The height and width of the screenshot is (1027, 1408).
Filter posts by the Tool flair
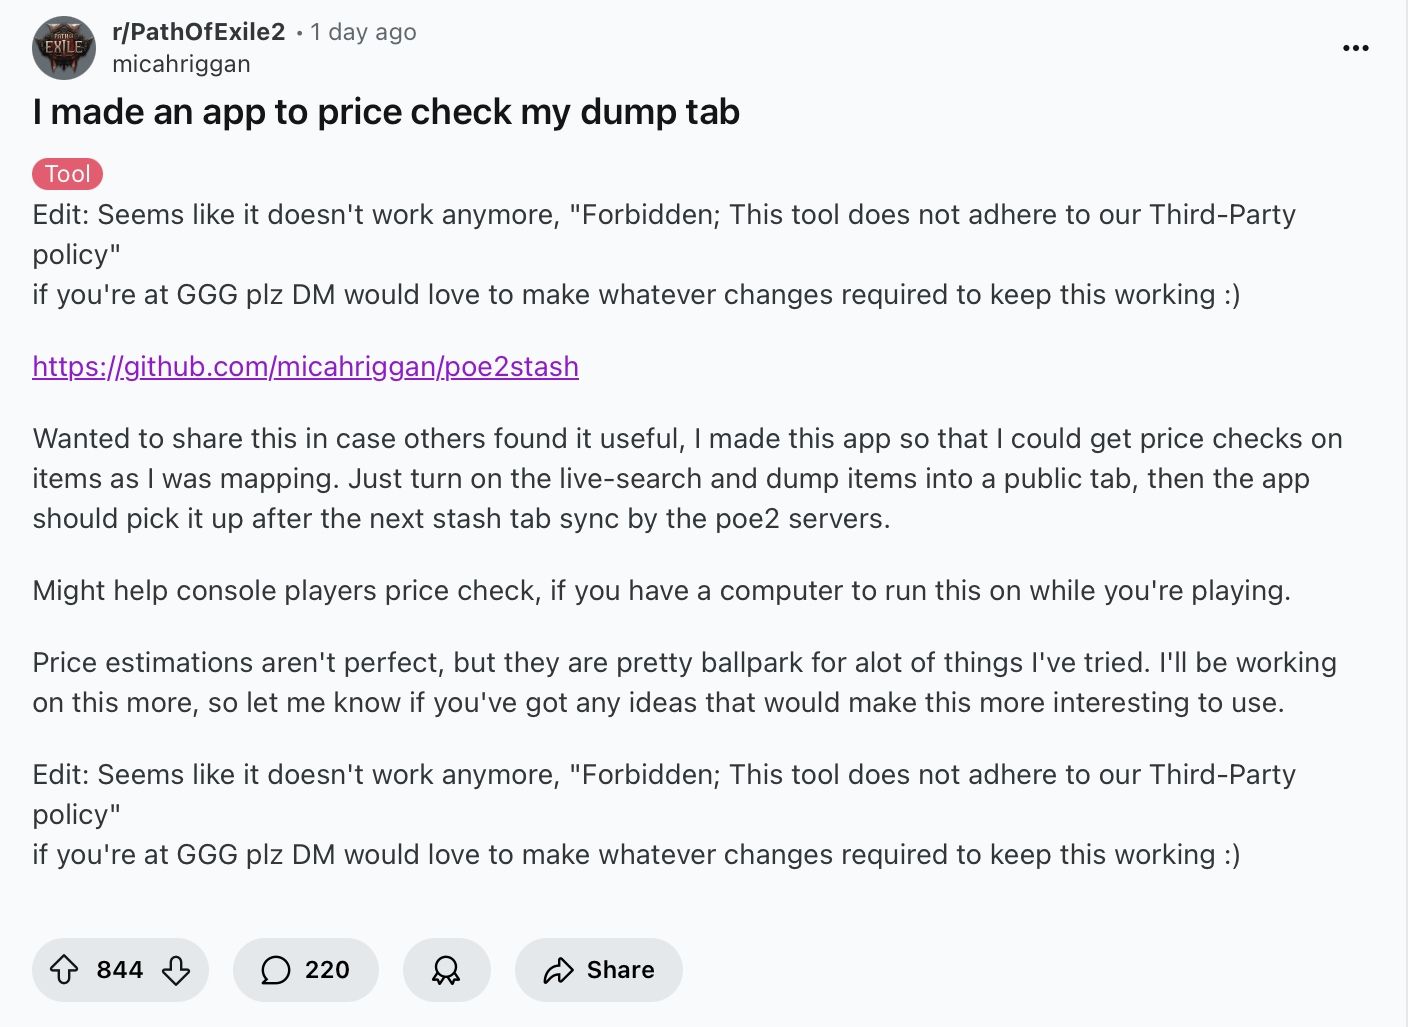pyautogui.click(x=67, y=174)
